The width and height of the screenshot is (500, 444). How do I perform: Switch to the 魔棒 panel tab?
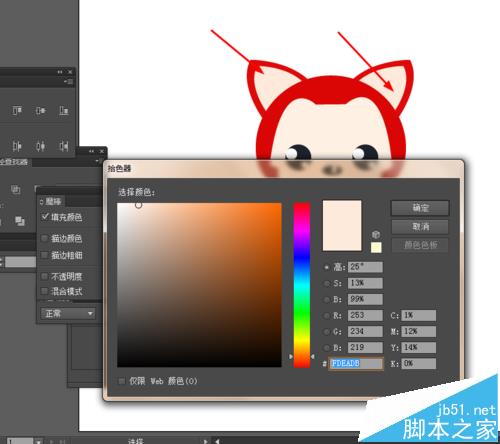(51, 202)
